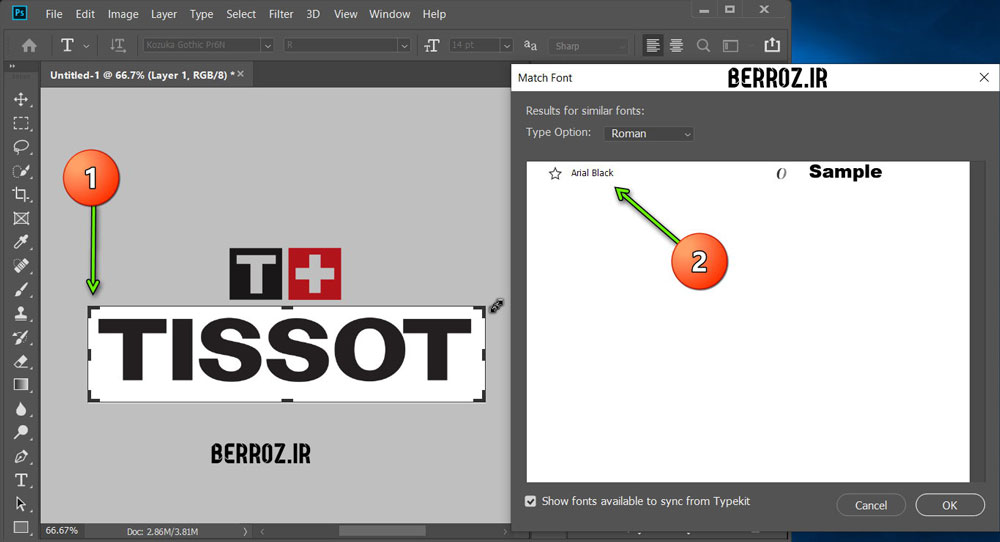This screenshot has width=1000, height=542.
Task: Close the Untitled-1 document tab
Action: tap(240, 74)
